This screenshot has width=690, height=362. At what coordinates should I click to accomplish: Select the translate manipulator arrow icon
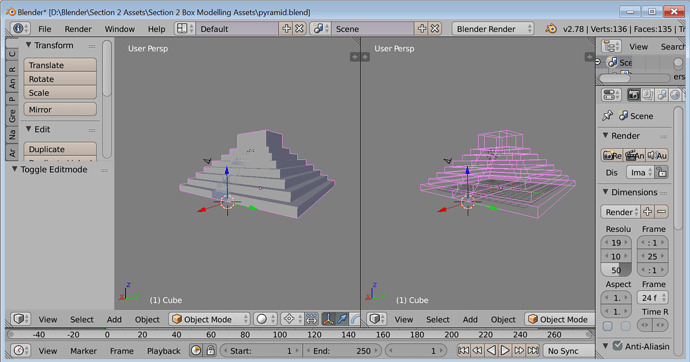342,319
